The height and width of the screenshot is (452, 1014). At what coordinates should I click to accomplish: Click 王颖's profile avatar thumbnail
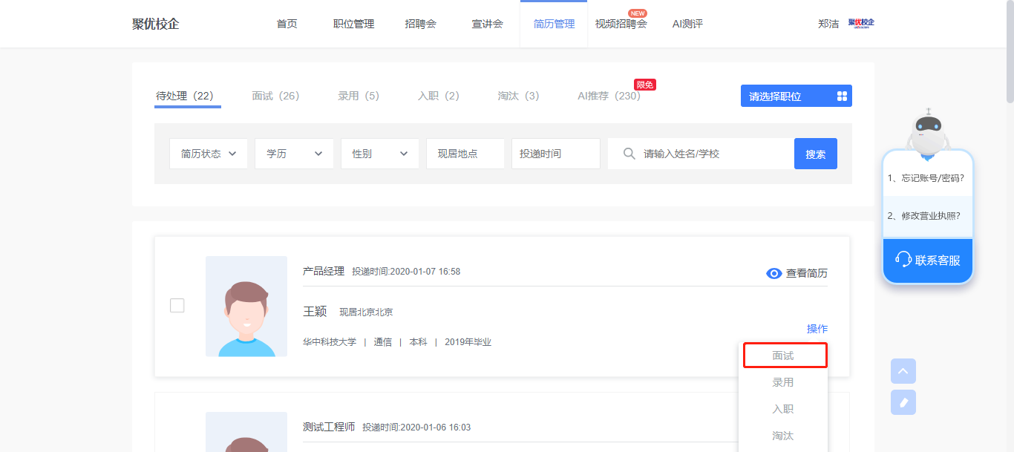[x=246, y=306]
